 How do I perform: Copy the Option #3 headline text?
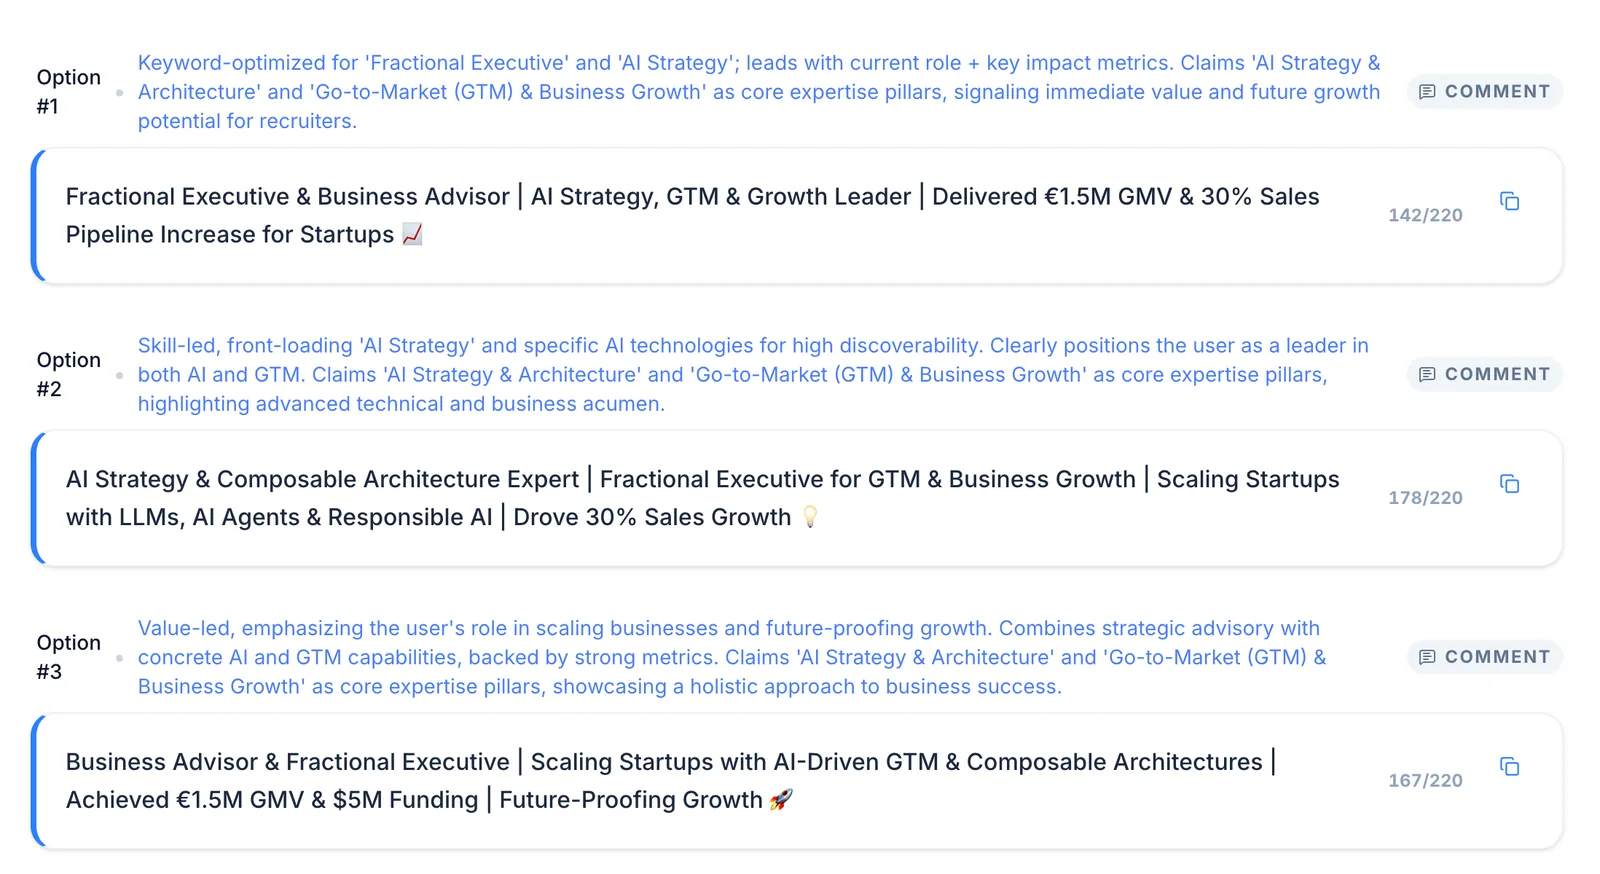[x=1509, y=767]
